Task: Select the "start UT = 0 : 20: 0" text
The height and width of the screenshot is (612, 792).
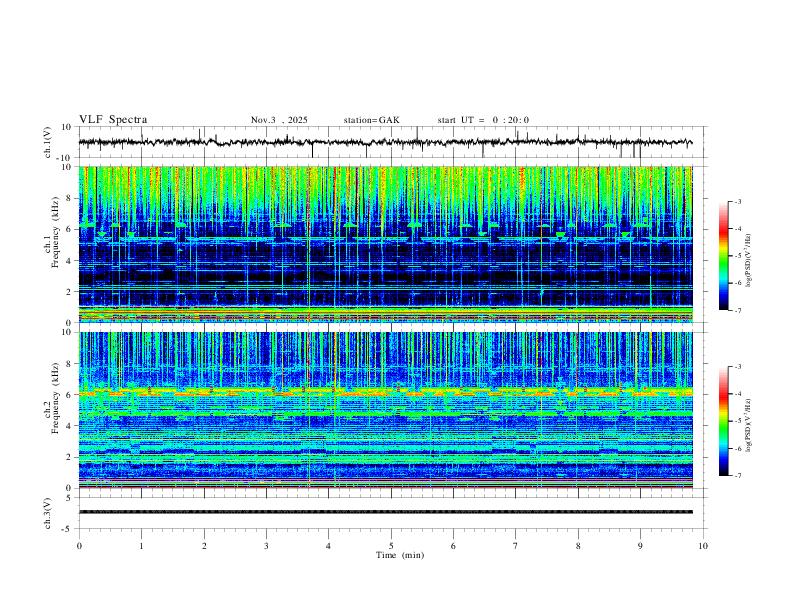Action: pos(483,120)
